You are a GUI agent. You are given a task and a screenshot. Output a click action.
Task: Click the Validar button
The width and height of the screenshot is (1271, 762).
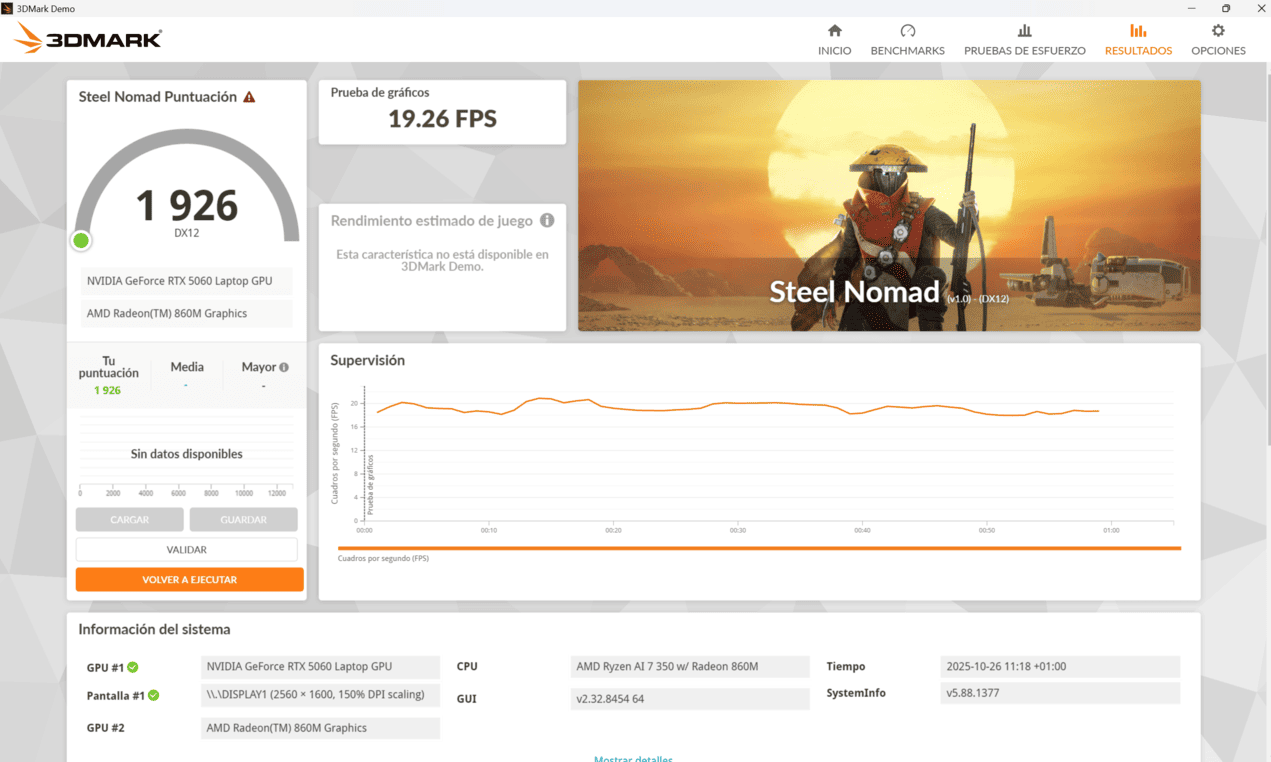click(187, 549)
